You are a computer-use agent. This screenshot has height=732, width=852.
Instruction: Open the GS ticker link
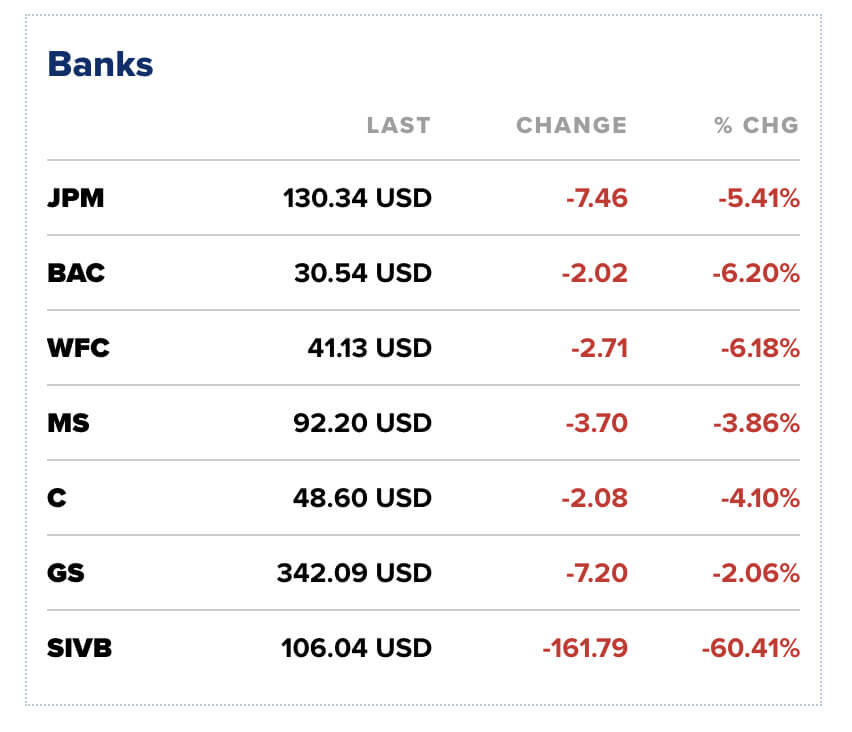pyautogui.click(x=66, y=573)
